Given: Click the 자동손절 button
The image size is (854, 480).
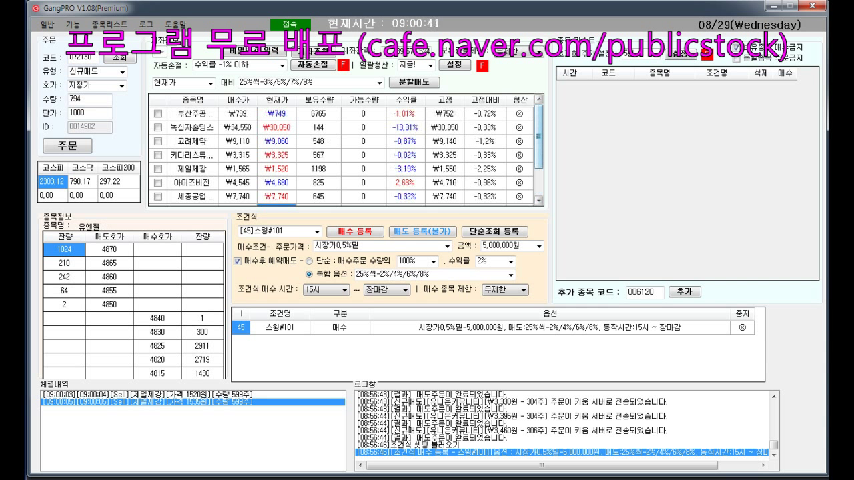Looking at the screenshot, I should pos(313,65).
